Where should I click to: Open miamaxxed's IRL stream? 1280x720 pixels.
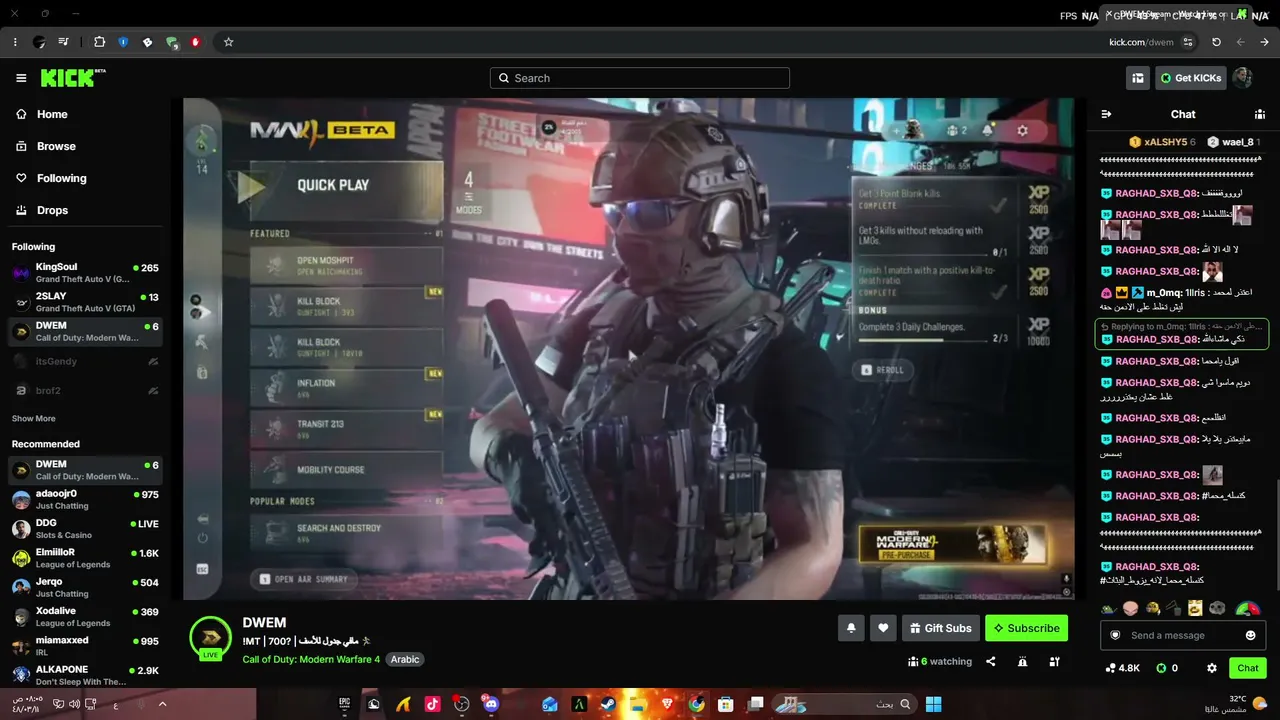85,646
